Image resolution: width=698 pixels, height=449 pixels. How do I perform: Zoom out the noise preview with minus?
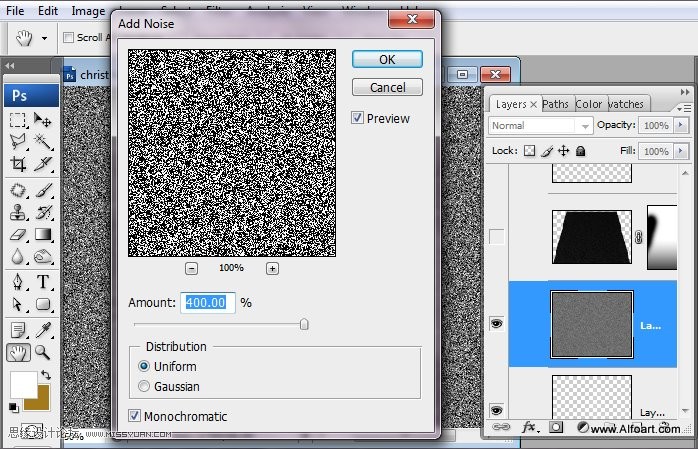191,268
